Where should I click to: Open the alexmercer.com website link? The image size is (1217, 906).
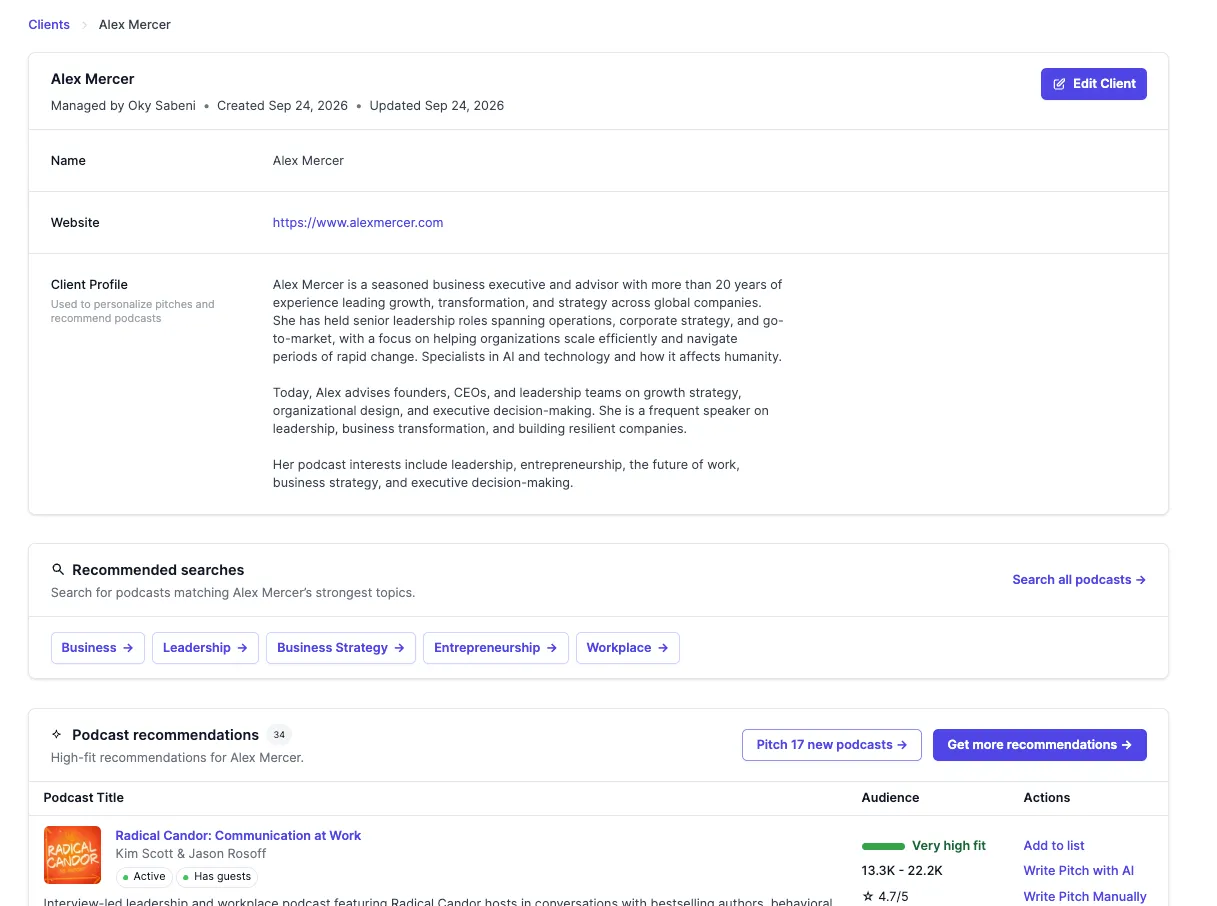[x=357, y=223]
